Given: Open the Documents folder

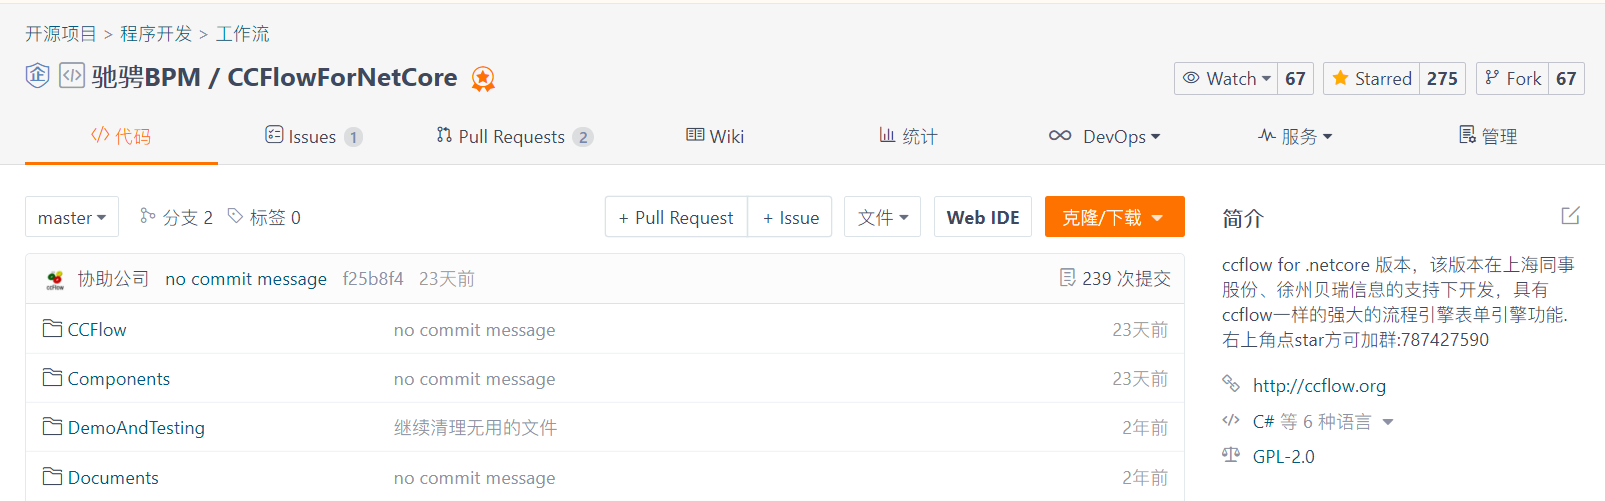Looking at the screenshot, I should click(x=113, y=477).
